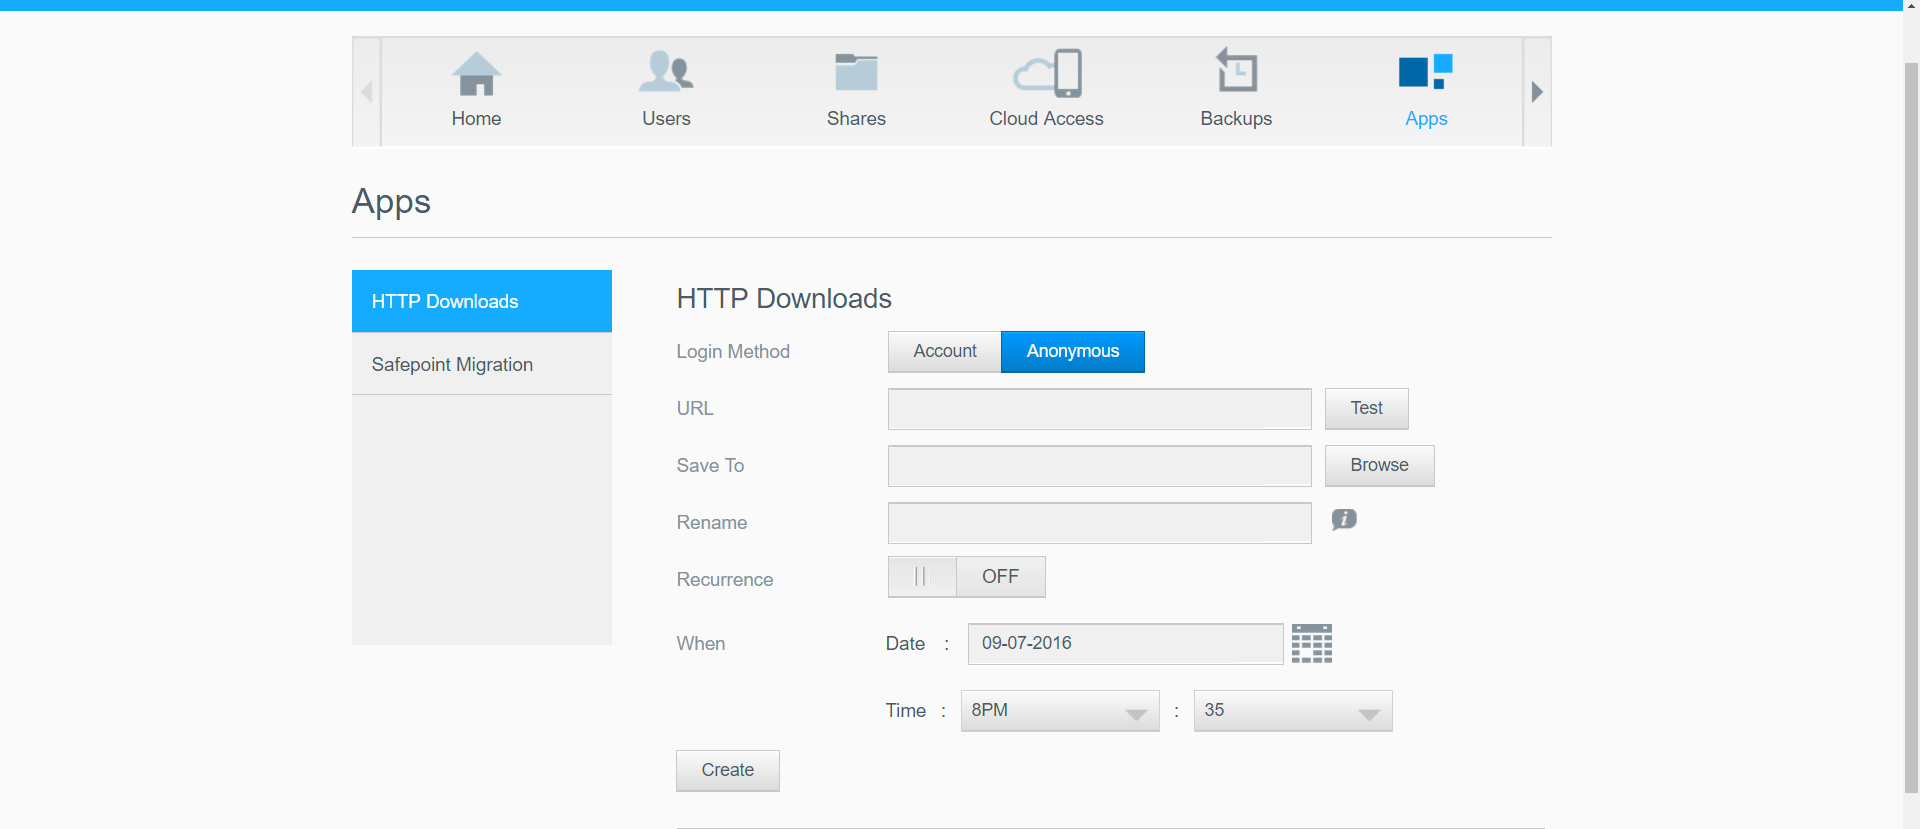
Task: Toggle the Recurrence switch
Action: (967, 577)
